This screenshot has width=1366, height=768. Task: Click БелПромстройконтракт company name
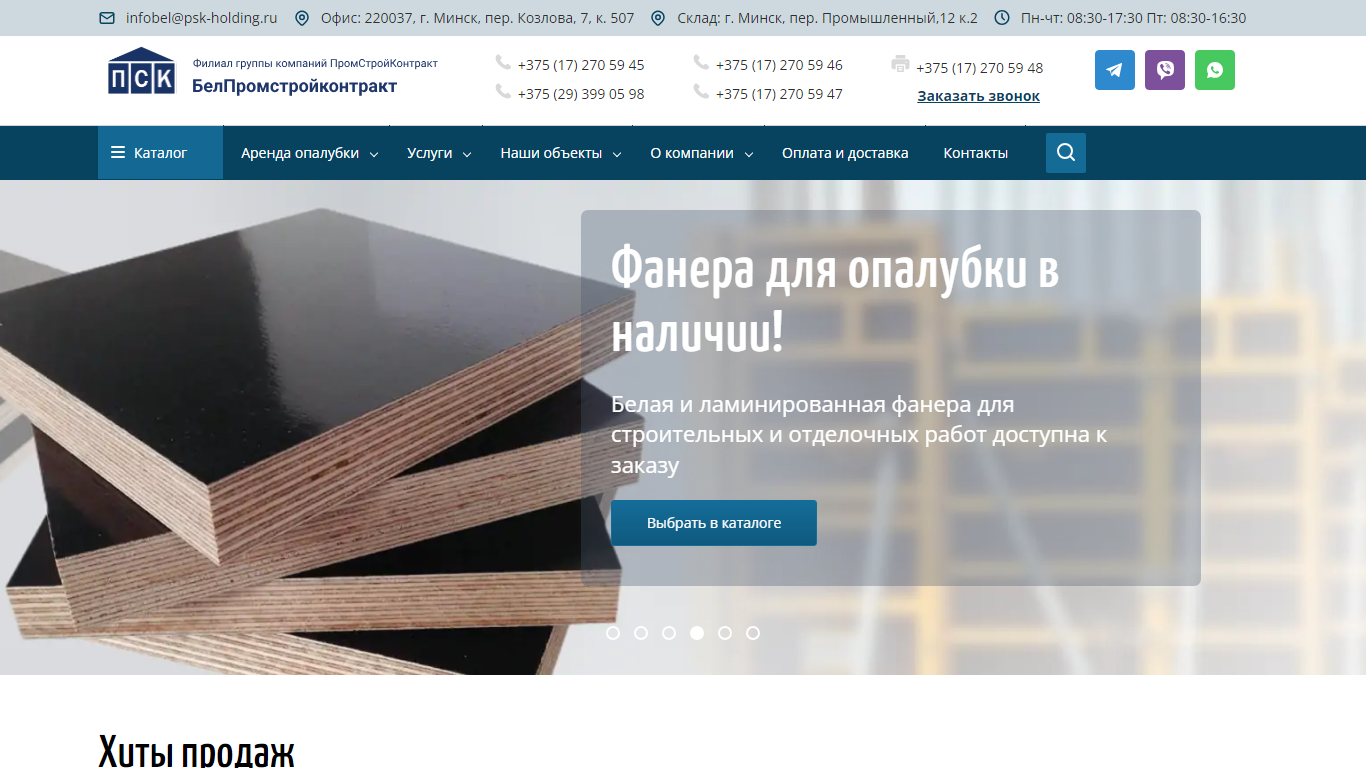point(295,86)
